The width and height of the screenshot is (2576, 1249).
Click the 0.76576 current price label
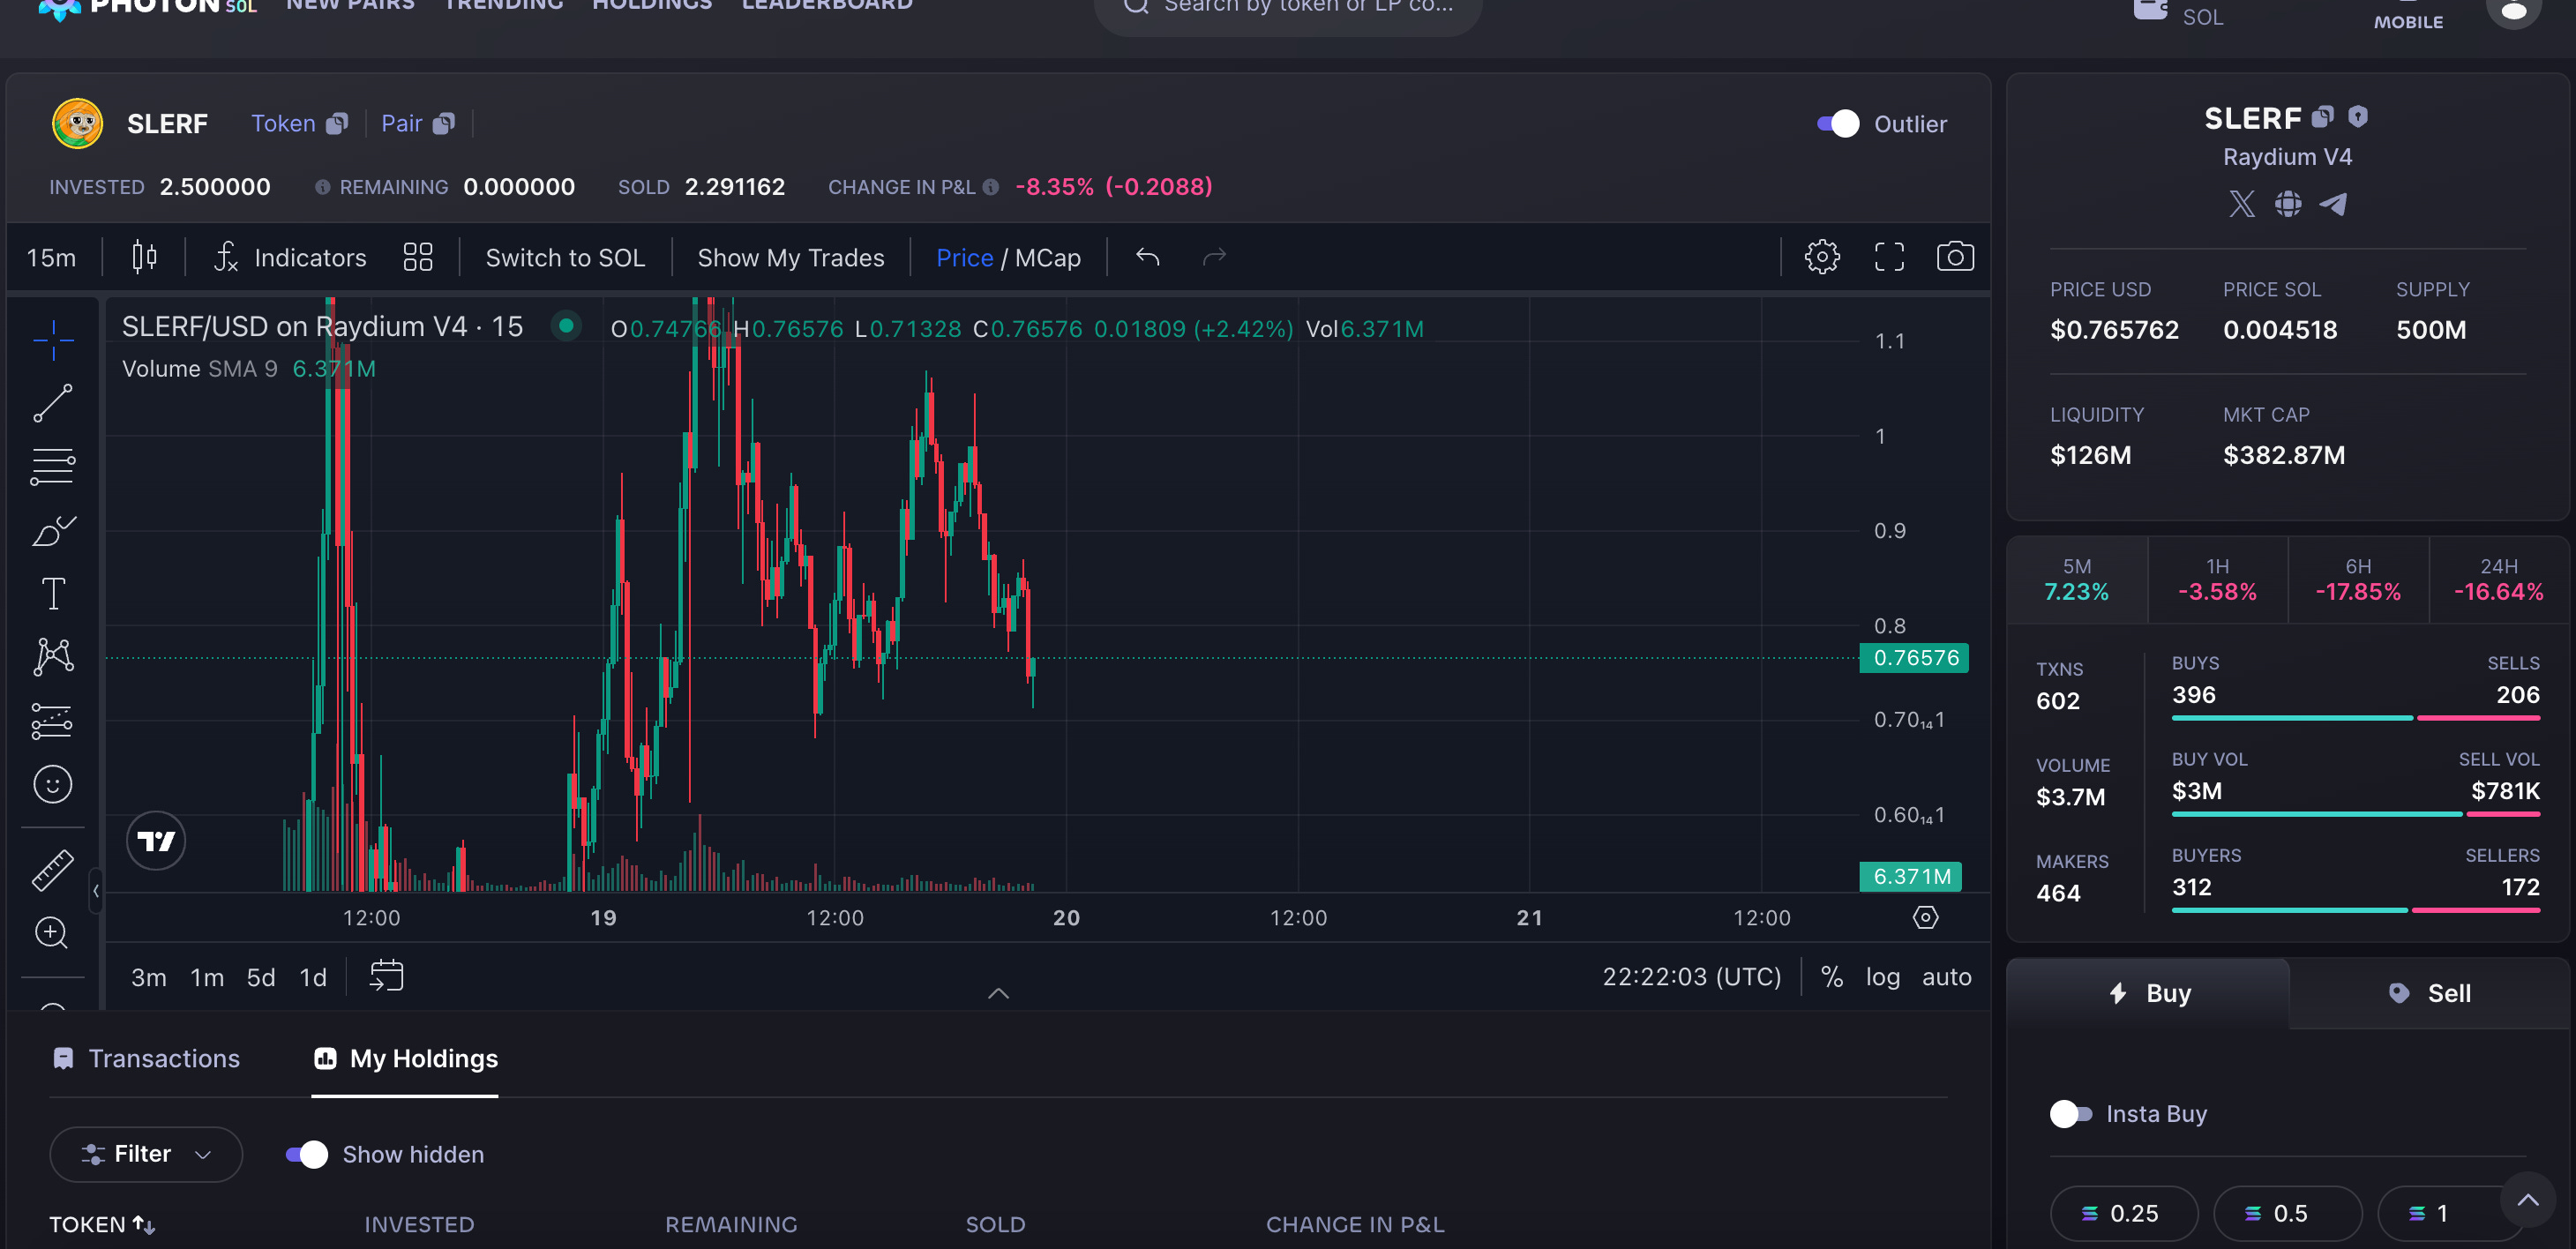[x=1914, y=657]
